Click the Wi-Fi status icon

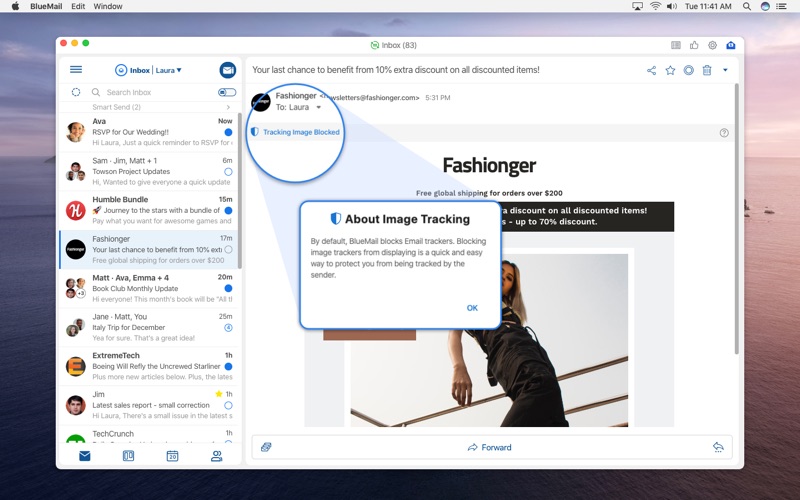[655, 6]
